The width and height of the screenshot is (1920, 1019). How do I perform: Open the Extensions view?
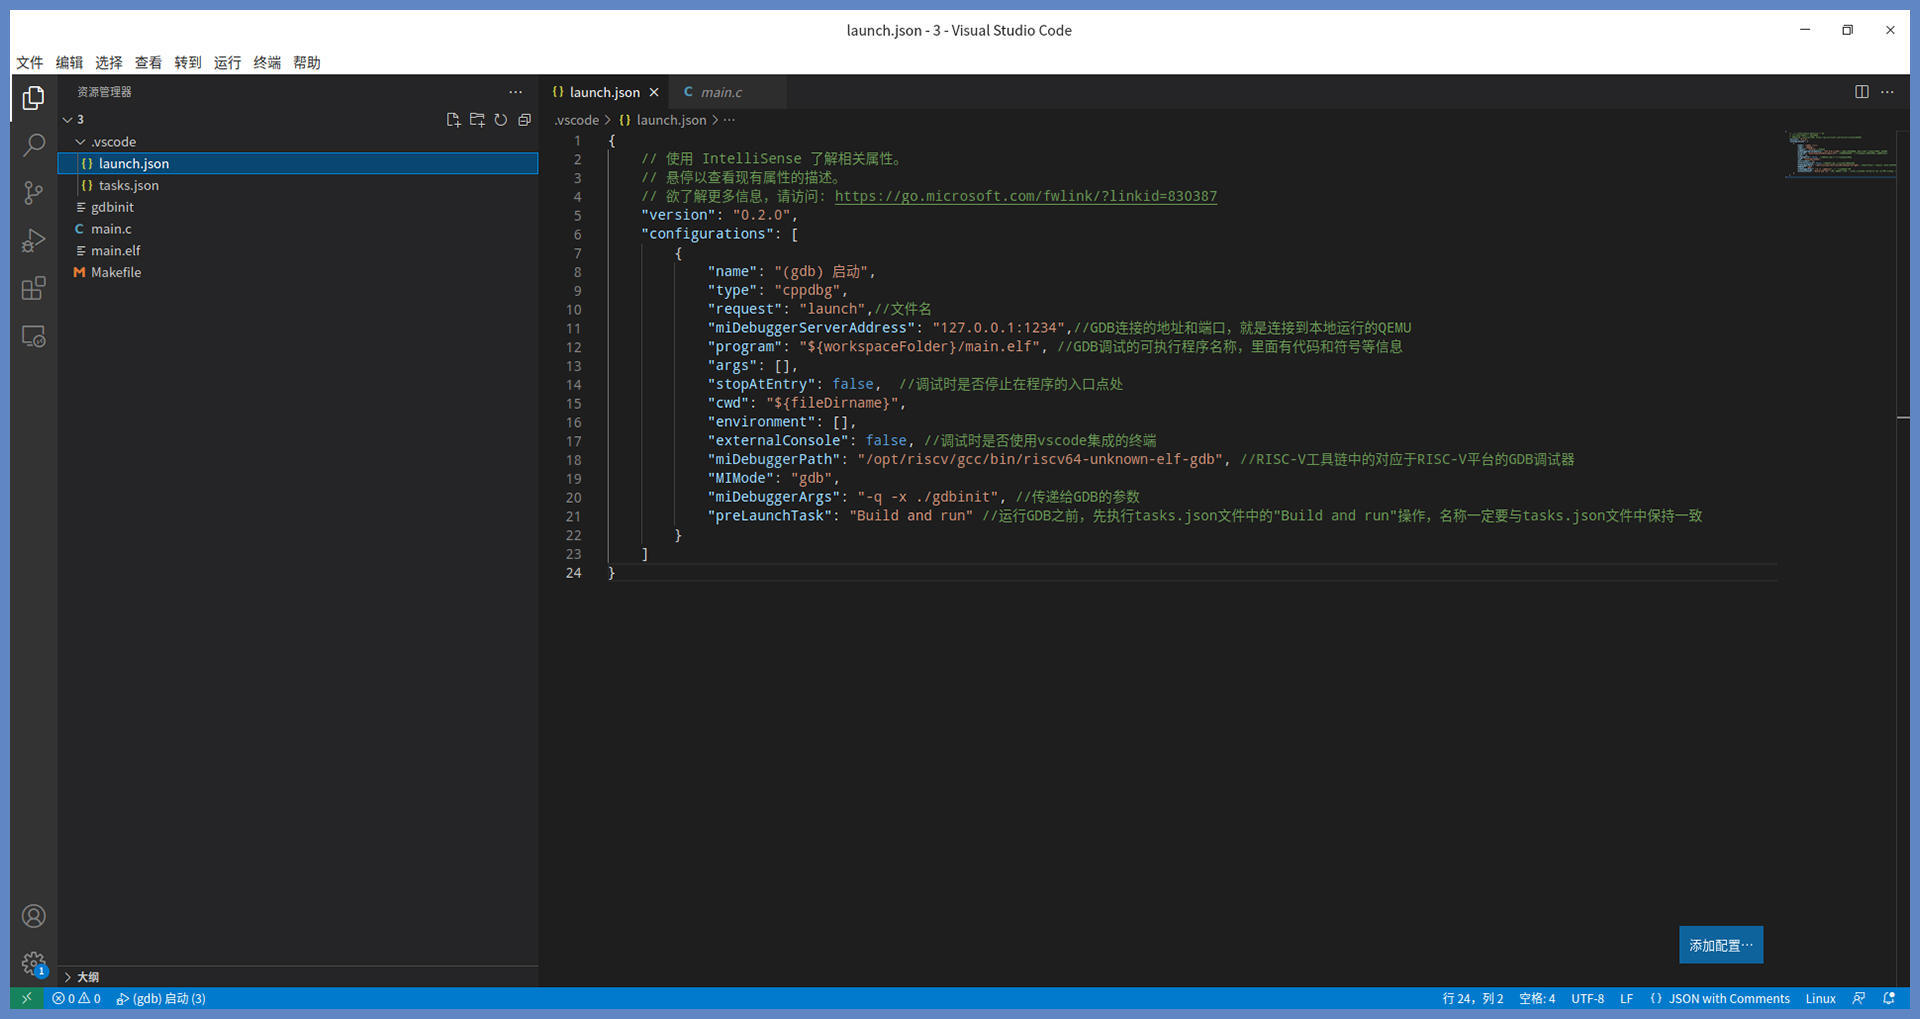pos(33,289)
